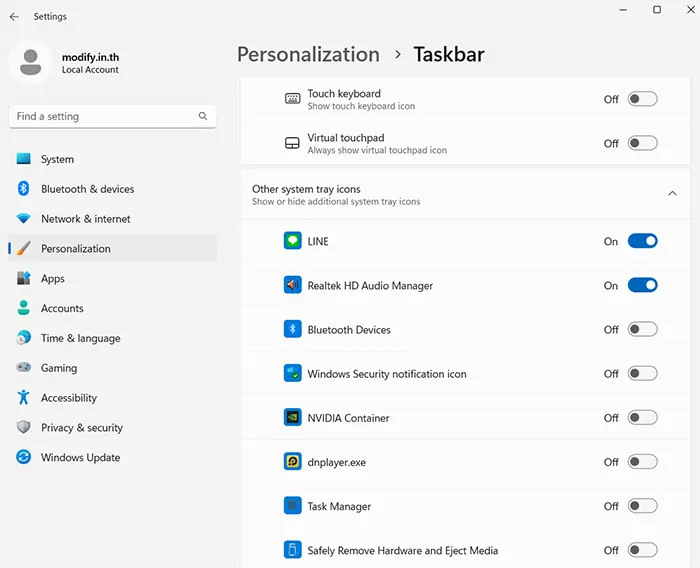Click the Privacy & security shield icon
This screenshot has height=568, width=700.
(x=23, y=427)
